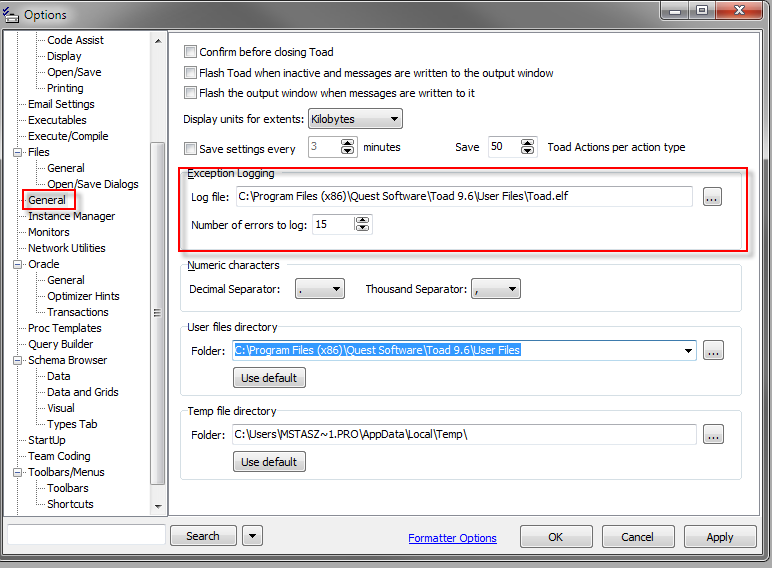
Task: Select Open/Save under the editor options
Action: (x=74, y=72)
